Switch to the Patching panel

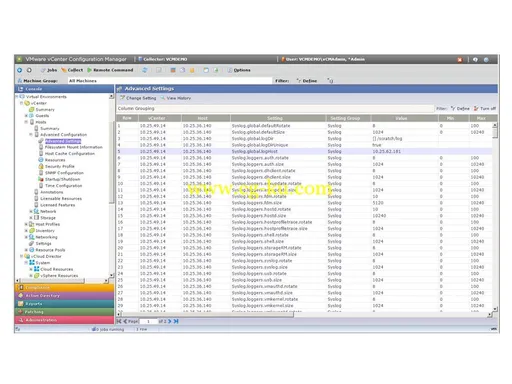(x=64, y=312)
